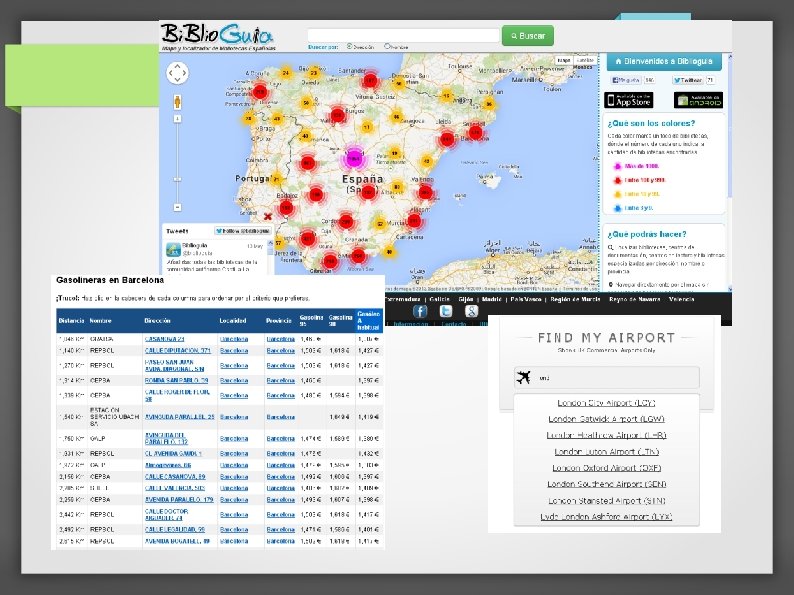
Task: Open the Facebook icon in footer
Action: (x=420, y=311)
